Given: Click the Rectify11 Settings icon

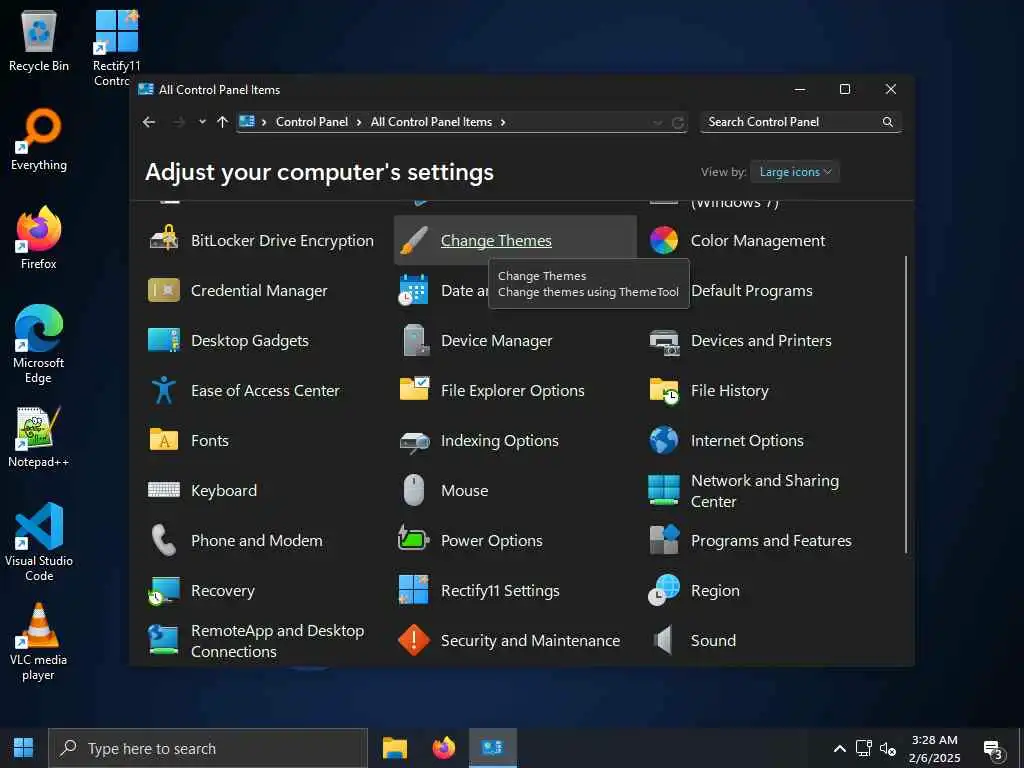Looking at the screenshot, I should [414, 590].
